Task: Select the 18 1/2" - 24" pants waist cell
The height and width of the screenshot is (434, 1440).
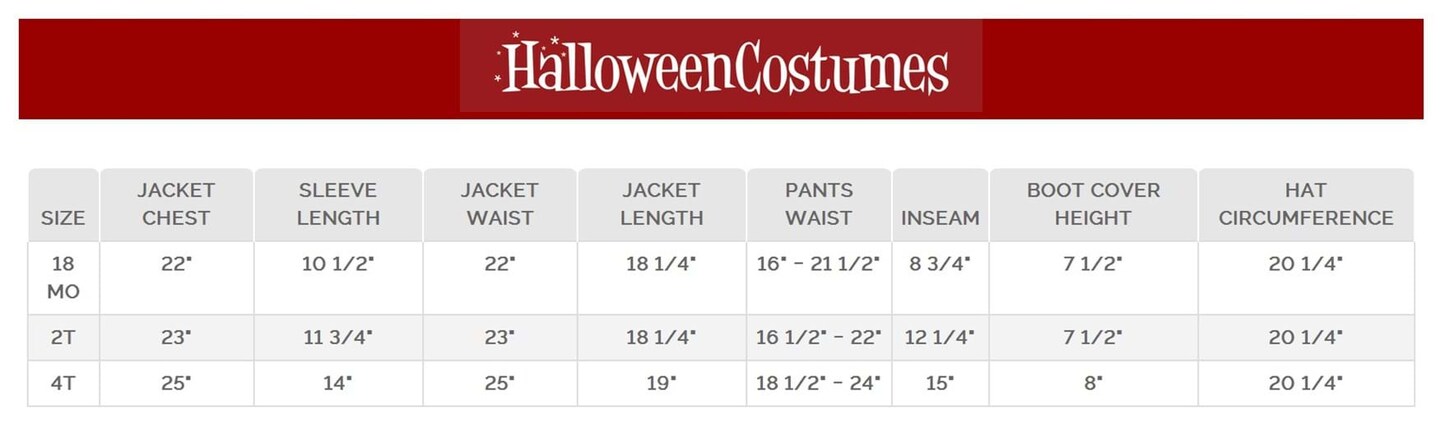Action: [x=818, y=383]
